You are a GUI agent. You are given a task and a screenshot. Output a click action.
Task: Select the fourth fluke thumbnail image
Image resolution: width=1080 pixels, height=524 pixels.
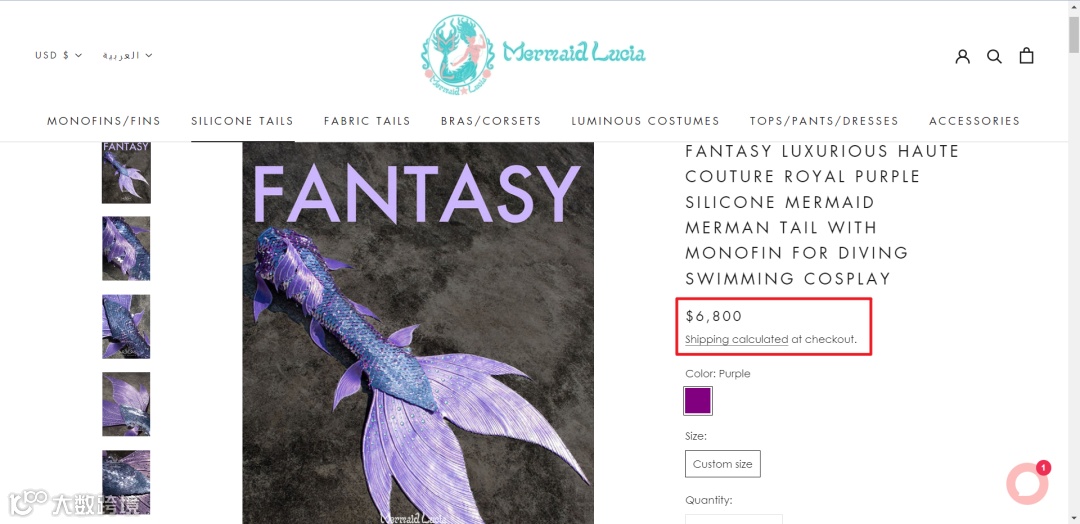pyautogui.click(x=126, y=404)
